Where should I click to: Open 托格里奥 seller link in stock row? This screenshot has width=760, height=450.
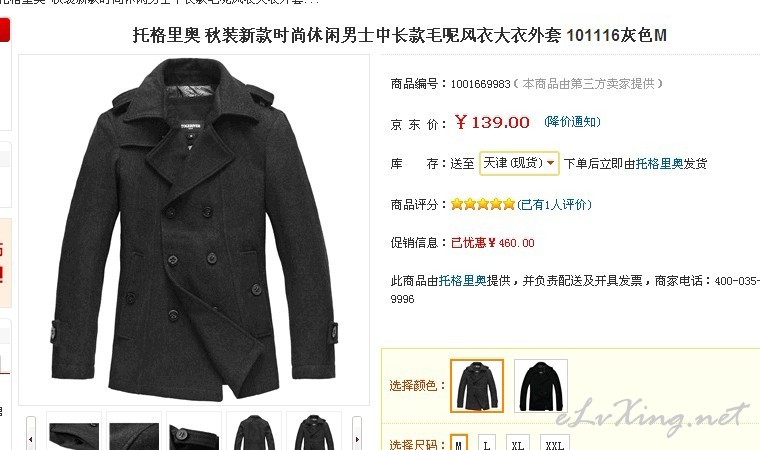pos(659,164)
